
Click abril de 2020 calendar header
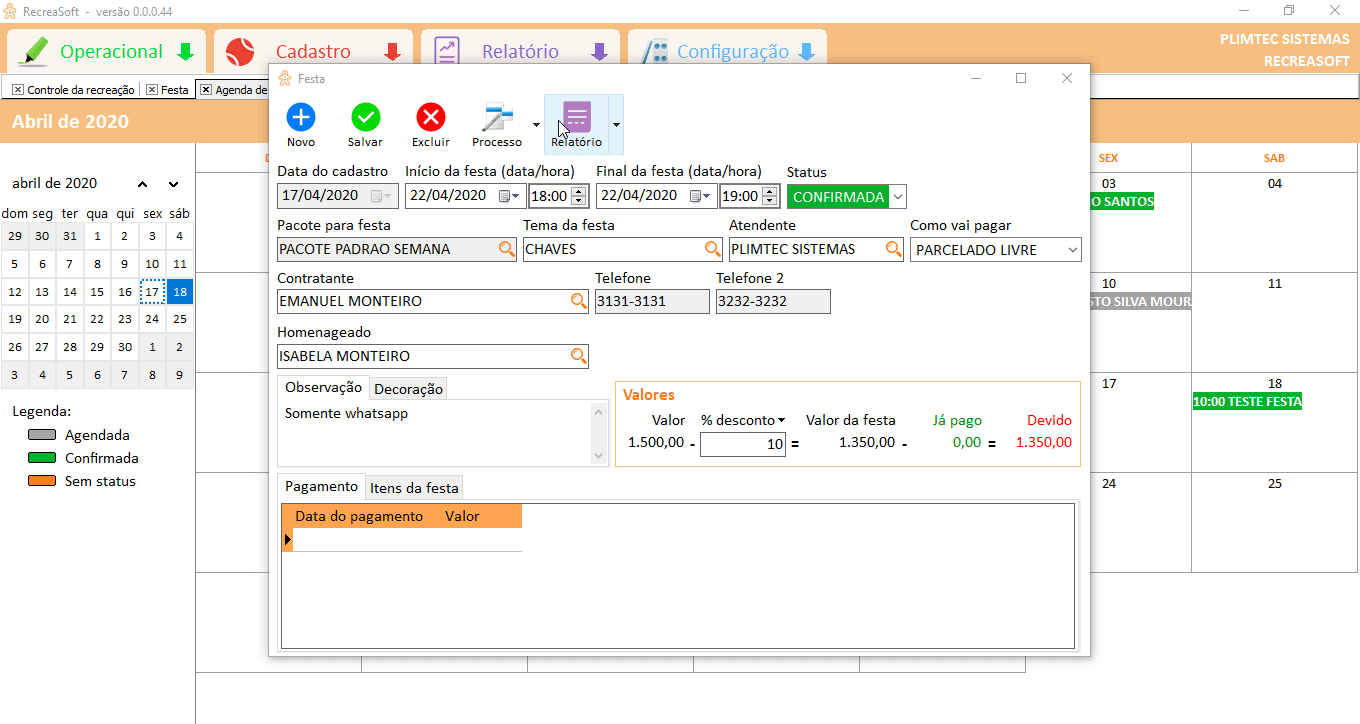click(55, 183)
